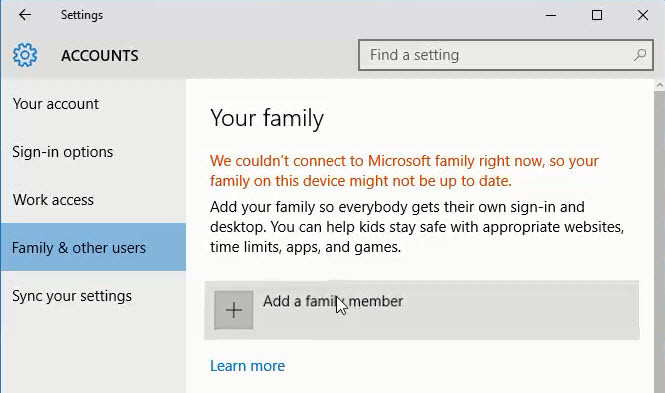665x393 pixels.
Task: Maximize the Settings window
Action: tap(597, 15)
